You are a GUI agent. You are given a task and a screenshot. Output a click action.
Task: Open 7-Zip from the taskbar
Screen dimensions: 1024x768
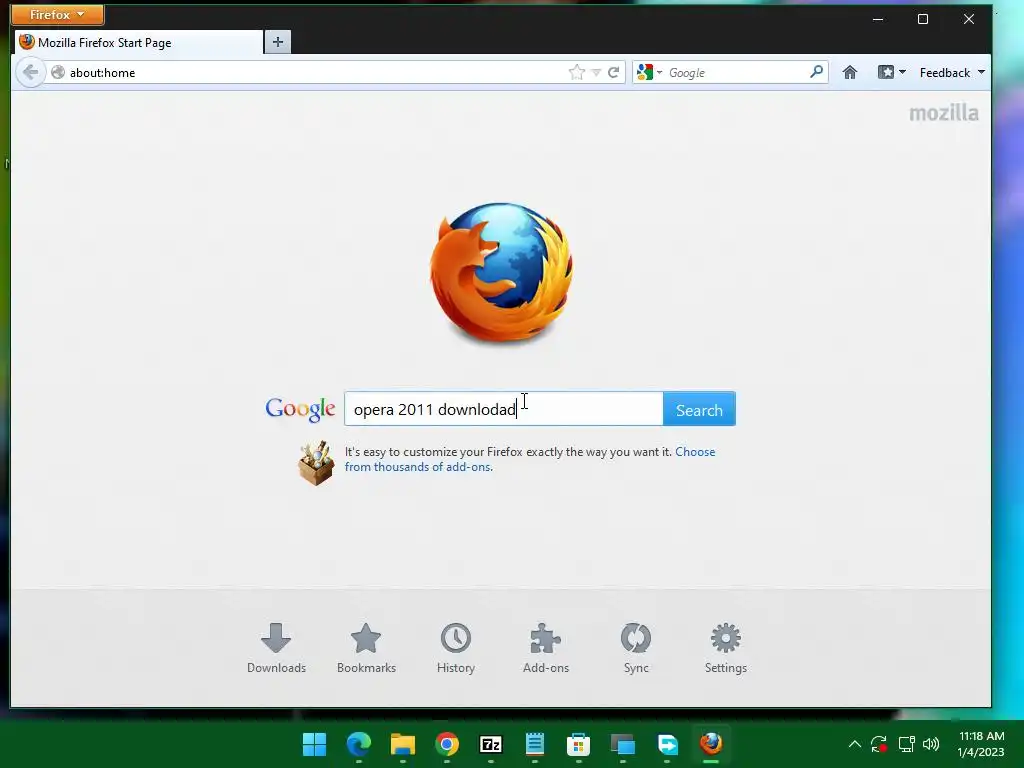point(490,744)
